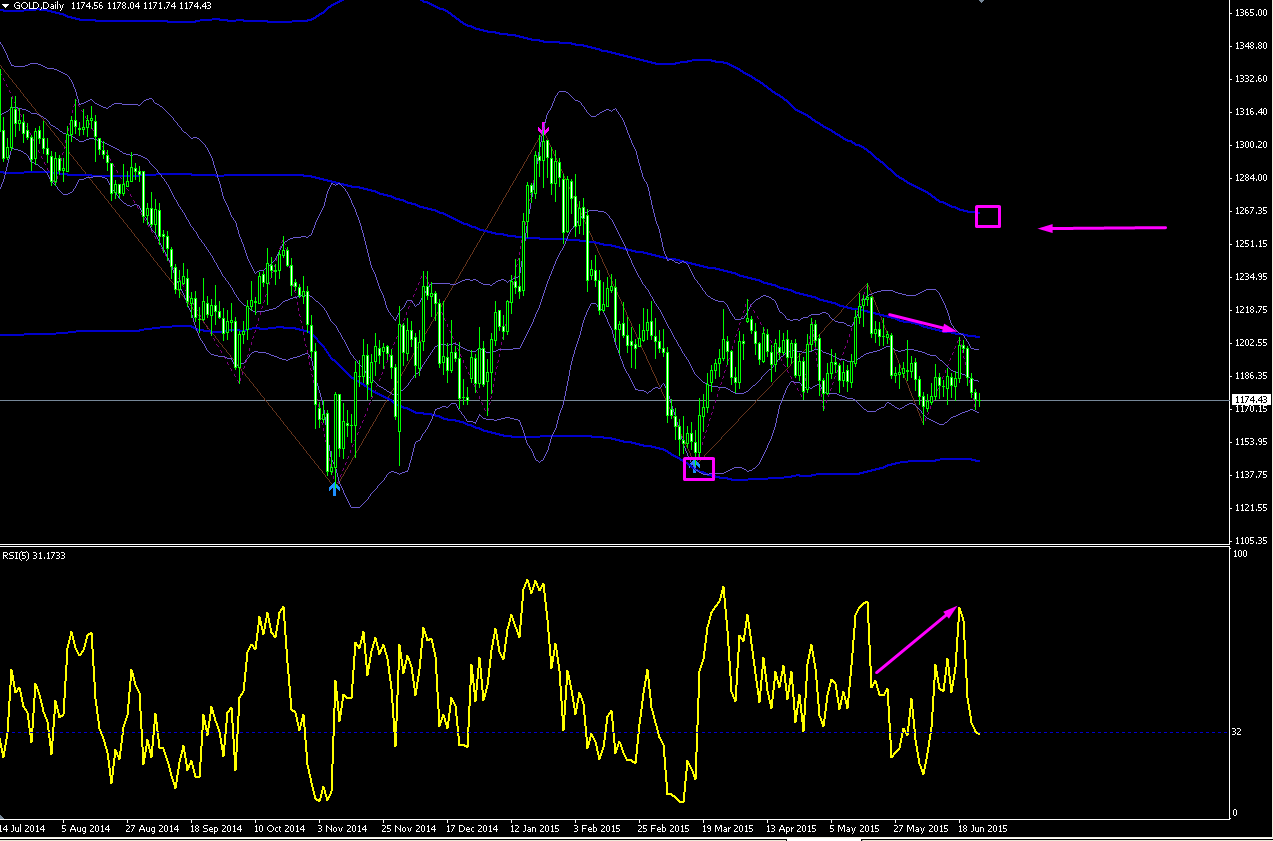
Task: Click the divider between price chart and RSI window
Action: tap(614, 545)
